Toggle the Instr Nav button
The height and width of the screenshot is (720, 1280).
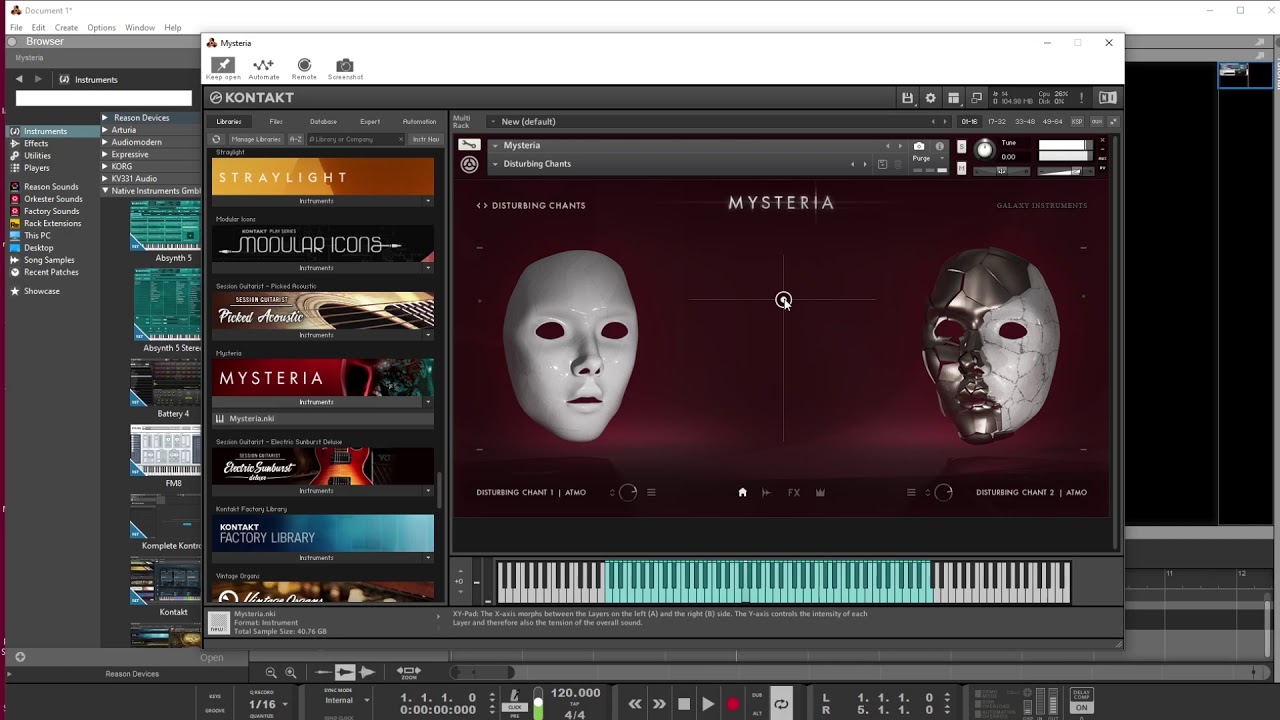(x=426, y=139)
